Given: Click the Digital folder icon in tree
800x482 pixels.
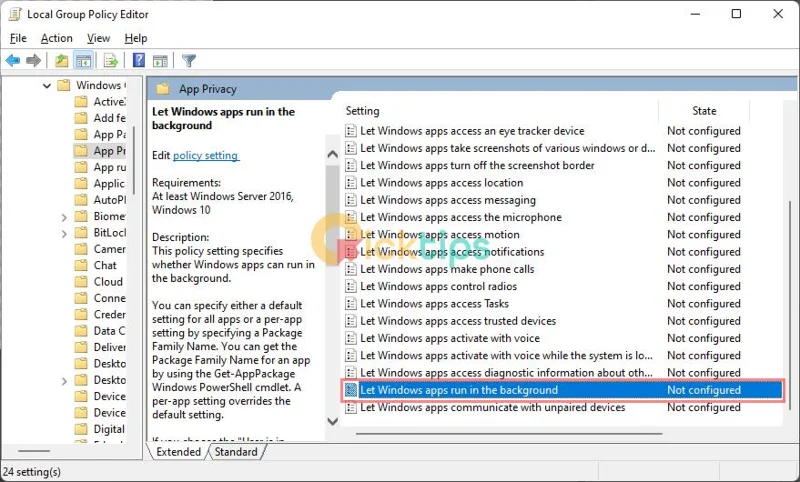Looking at the screenshot, I should coord(81,429).
